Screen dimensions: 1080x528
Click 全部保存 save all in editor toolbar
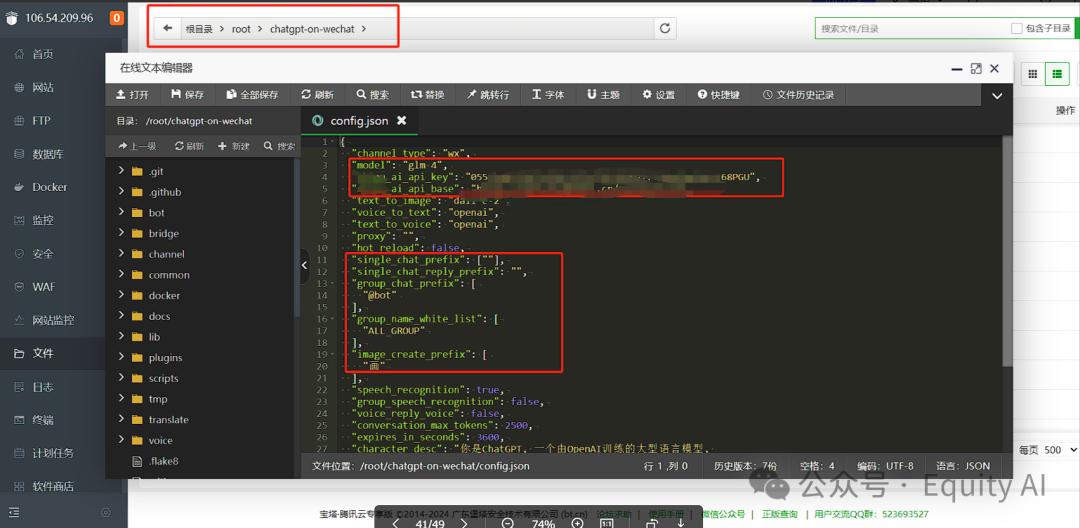251,95
